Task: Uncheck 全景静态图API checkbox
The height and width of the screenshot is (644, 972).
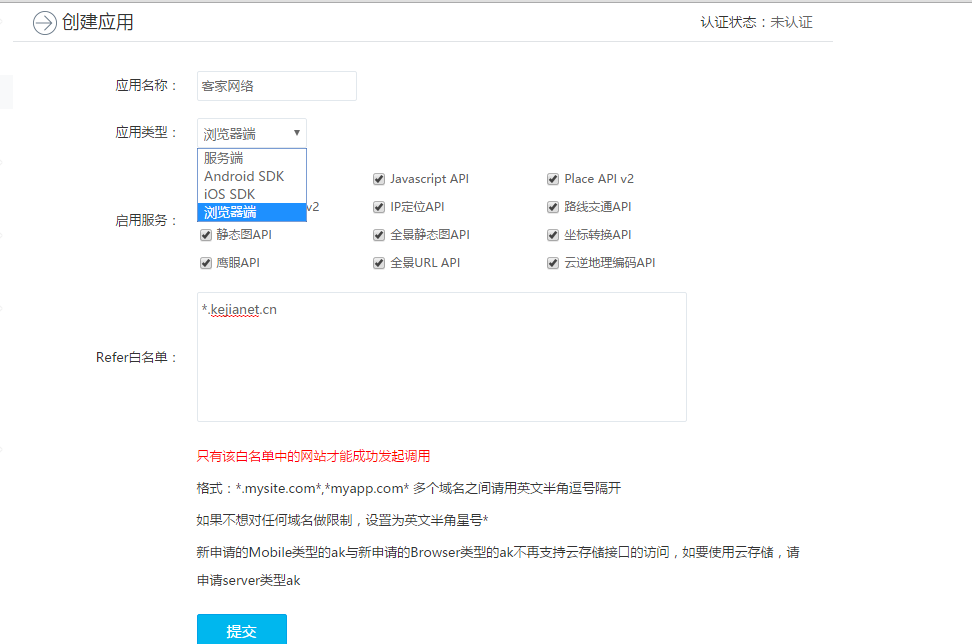Action: (x=379, y=235)
